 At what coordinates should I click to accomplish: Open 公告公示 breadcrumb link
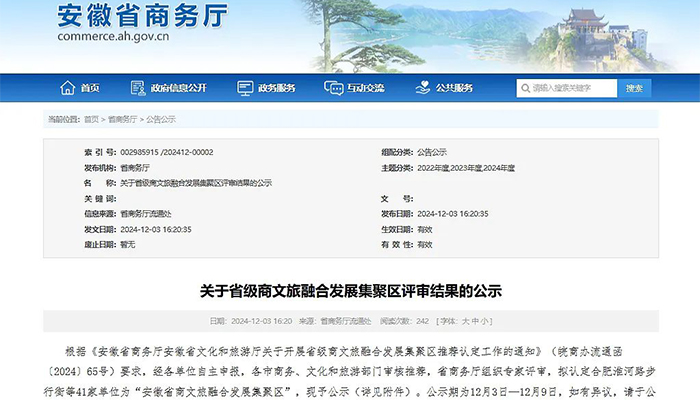160,119
